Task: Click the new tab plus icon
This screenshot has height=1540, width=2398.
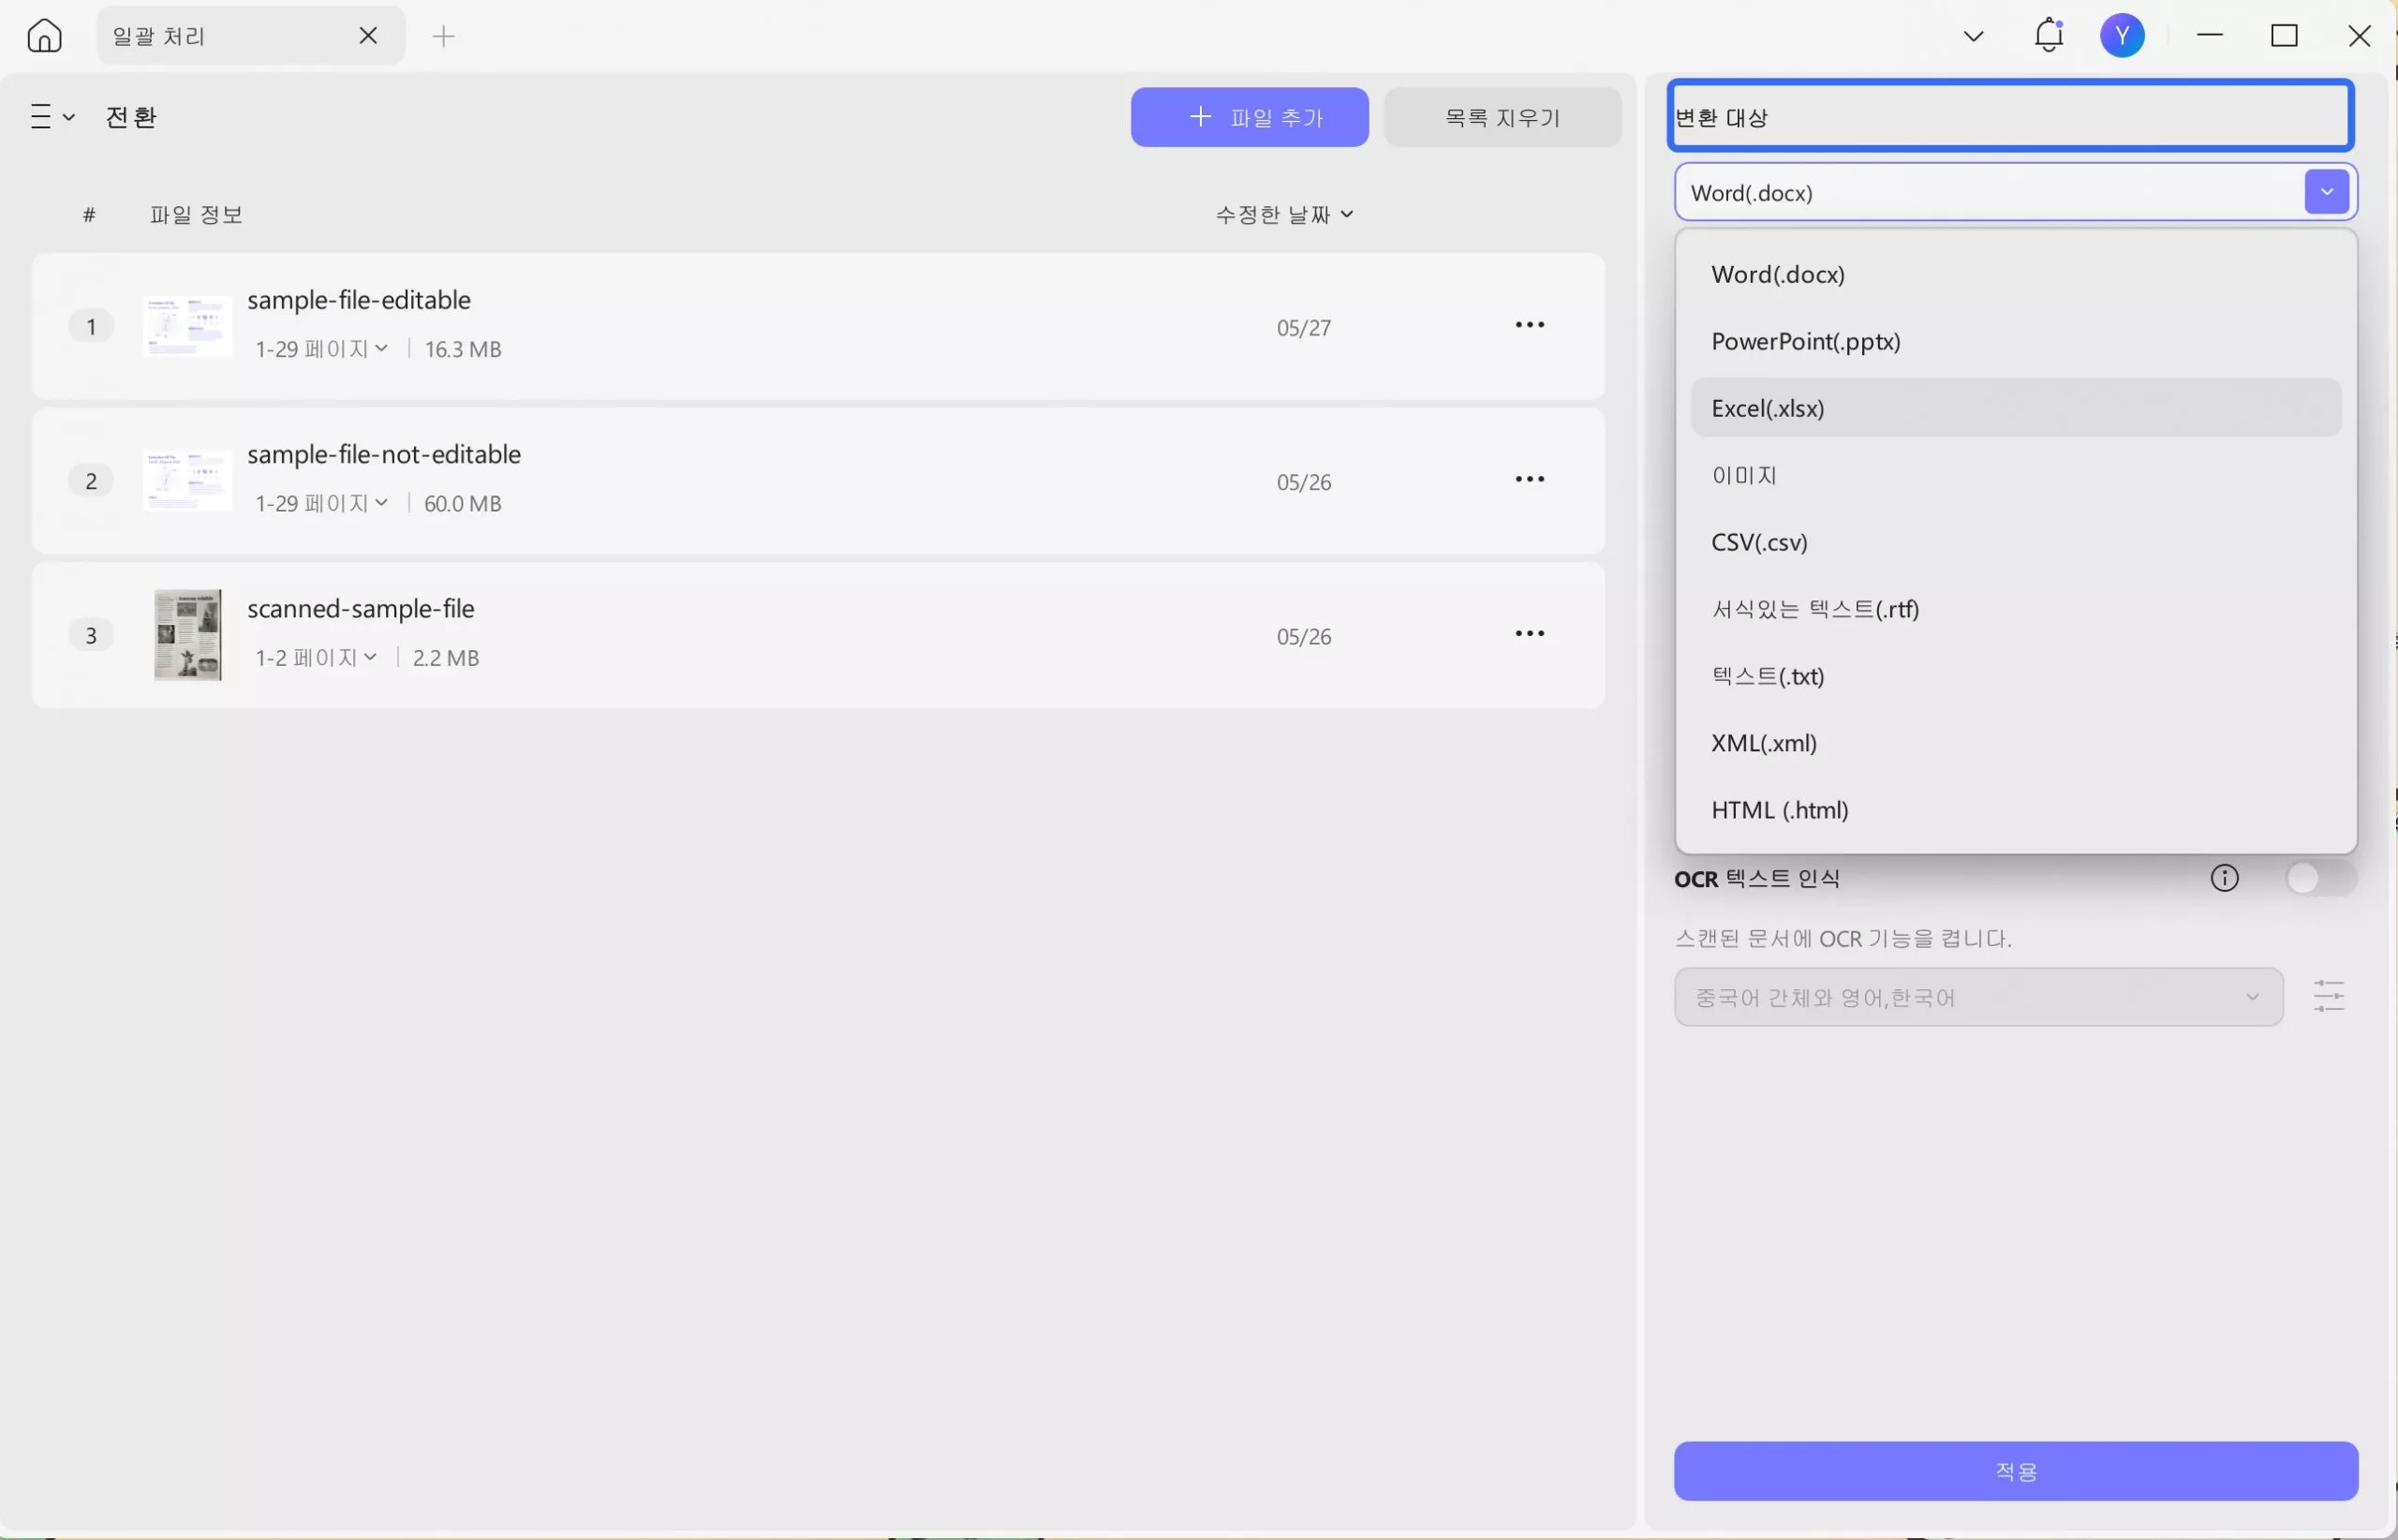Action: (443, 36)
